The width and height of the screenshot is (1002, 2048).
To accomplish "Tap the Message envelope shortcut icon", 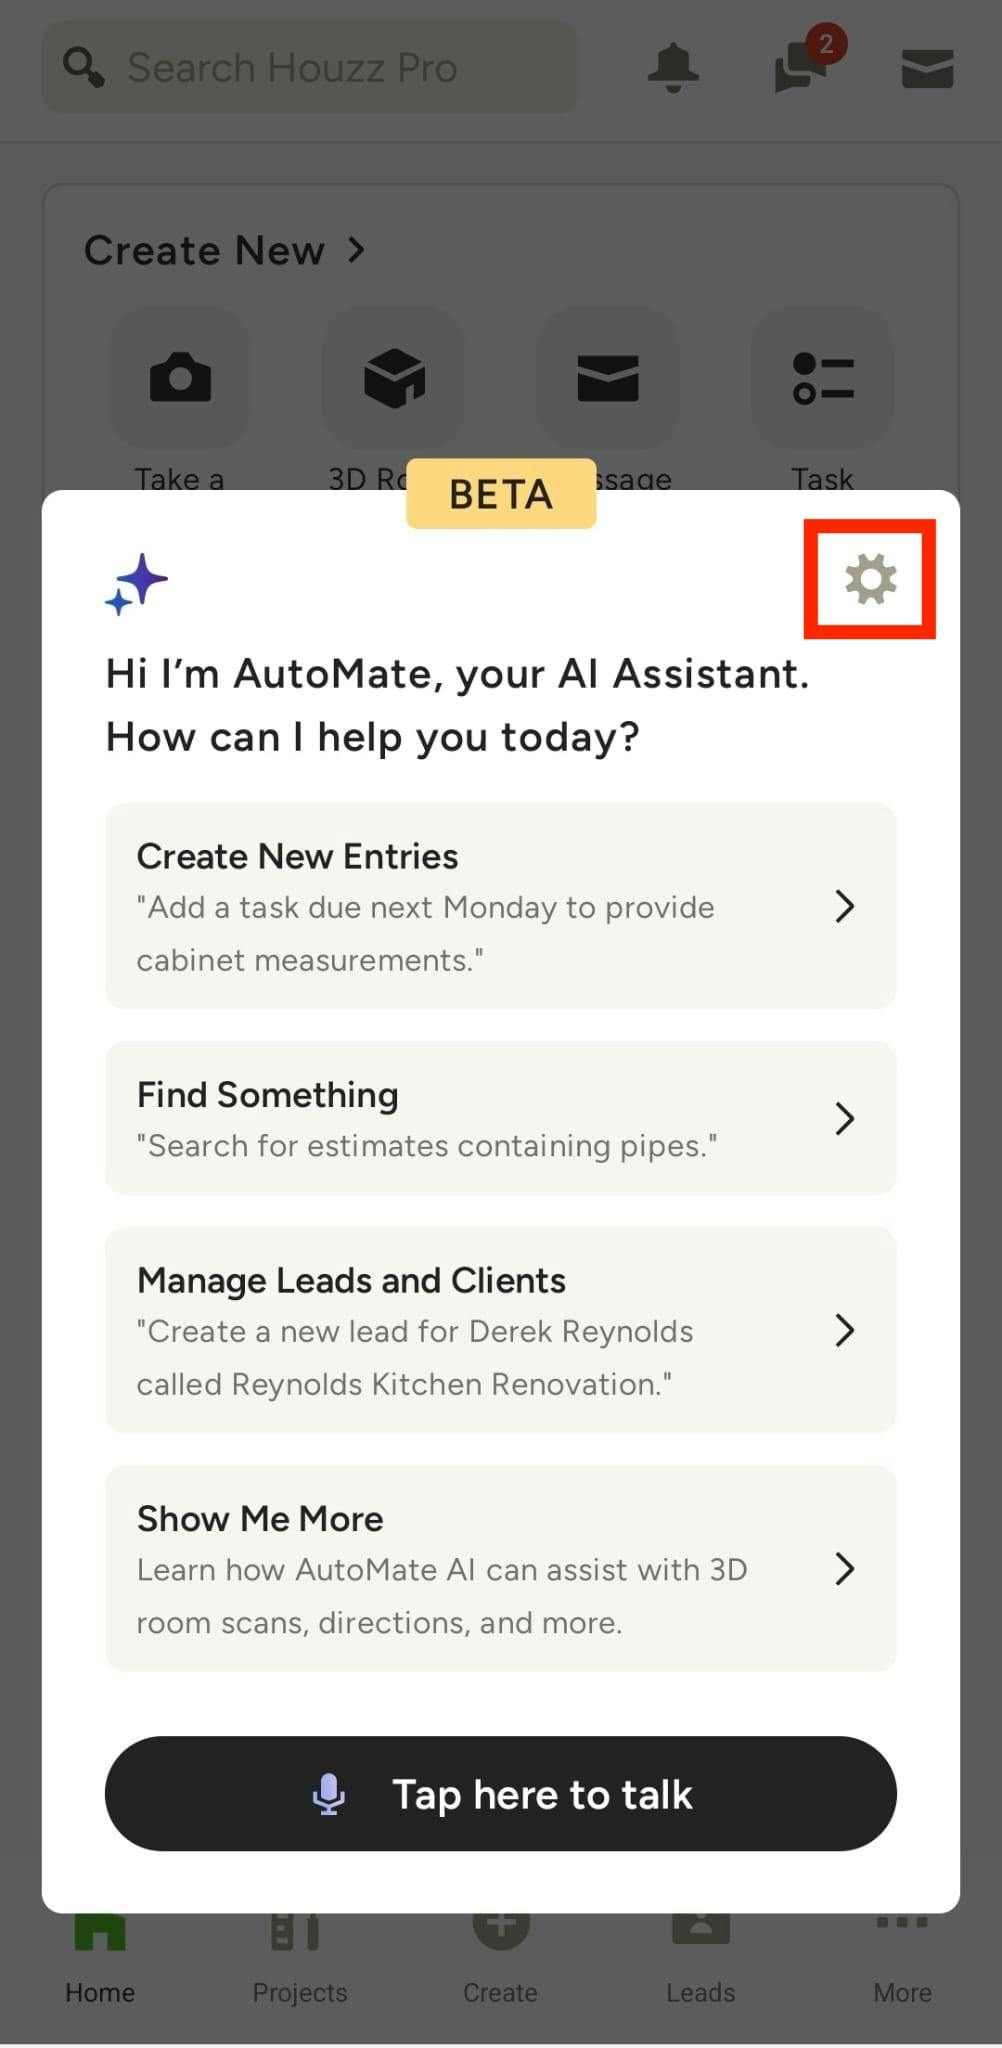I will click(x=608, y=378).
